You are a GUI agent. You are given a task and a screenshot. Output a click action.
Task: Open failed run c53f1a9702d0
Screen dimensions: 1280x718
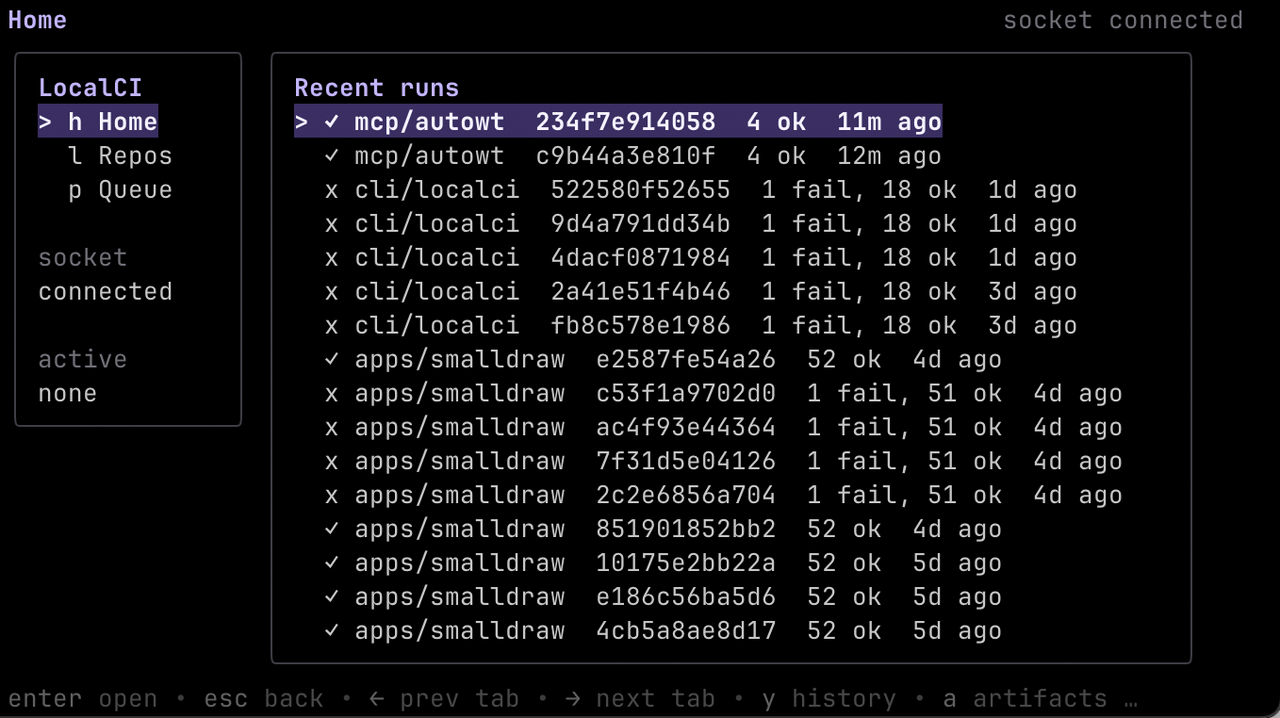click(x=723, y=394)
